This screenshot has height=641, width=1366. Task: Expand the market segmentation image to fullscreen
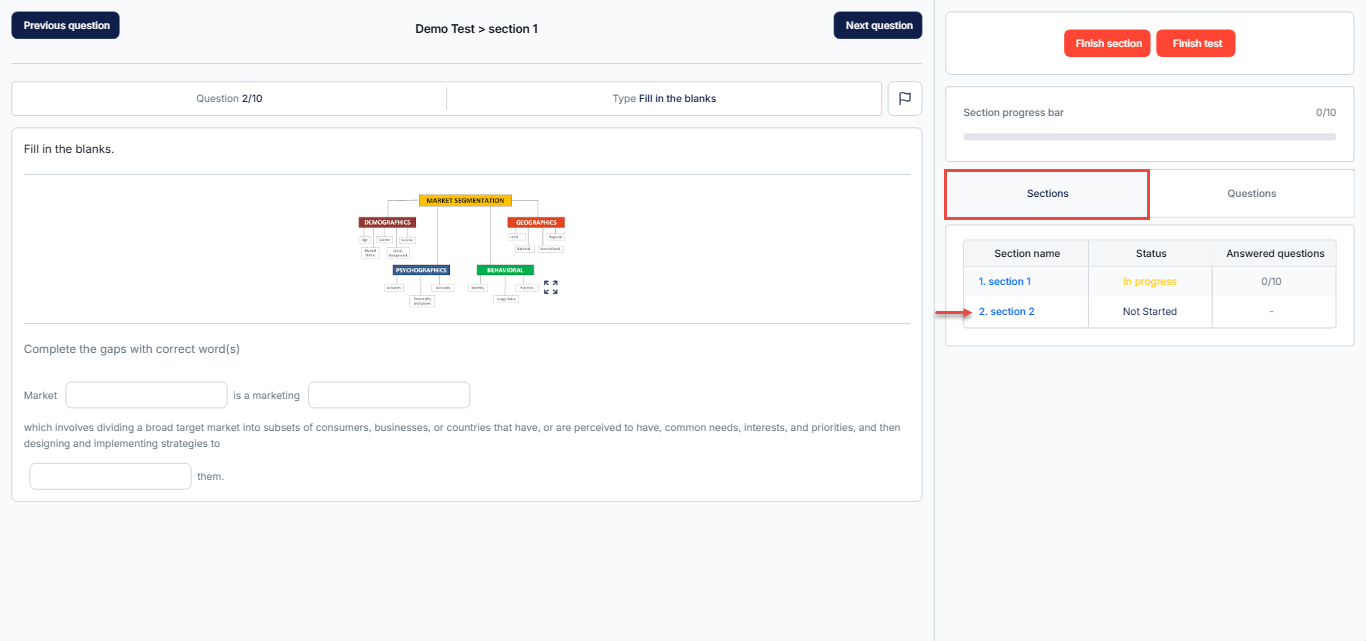click(550, 287)
